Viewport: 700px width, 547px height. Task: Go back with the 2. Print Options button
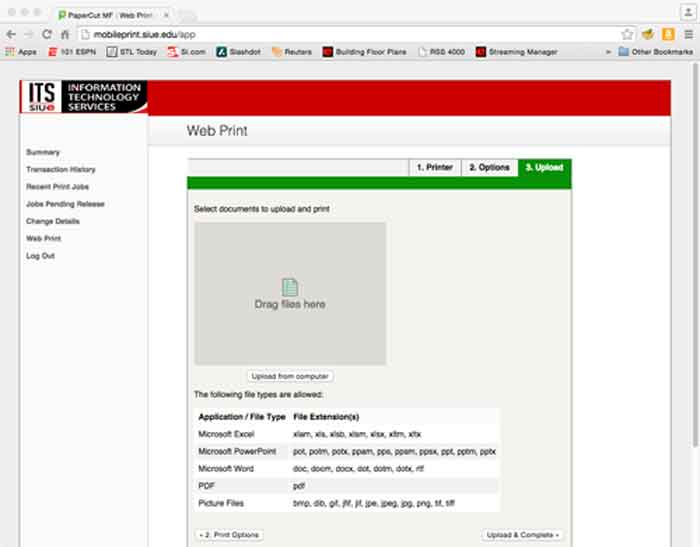[229, 535]
